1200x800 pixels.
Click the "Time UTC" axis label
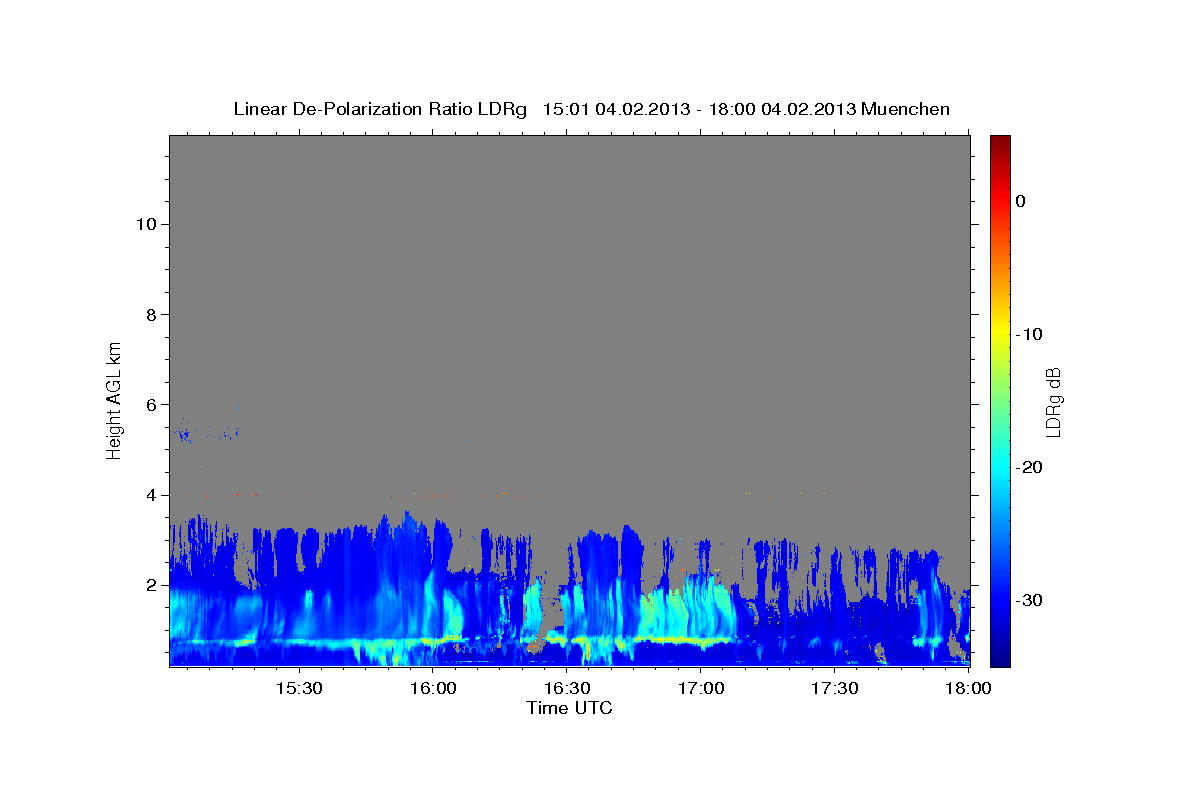pyautogui.click(x=569, y=708)
